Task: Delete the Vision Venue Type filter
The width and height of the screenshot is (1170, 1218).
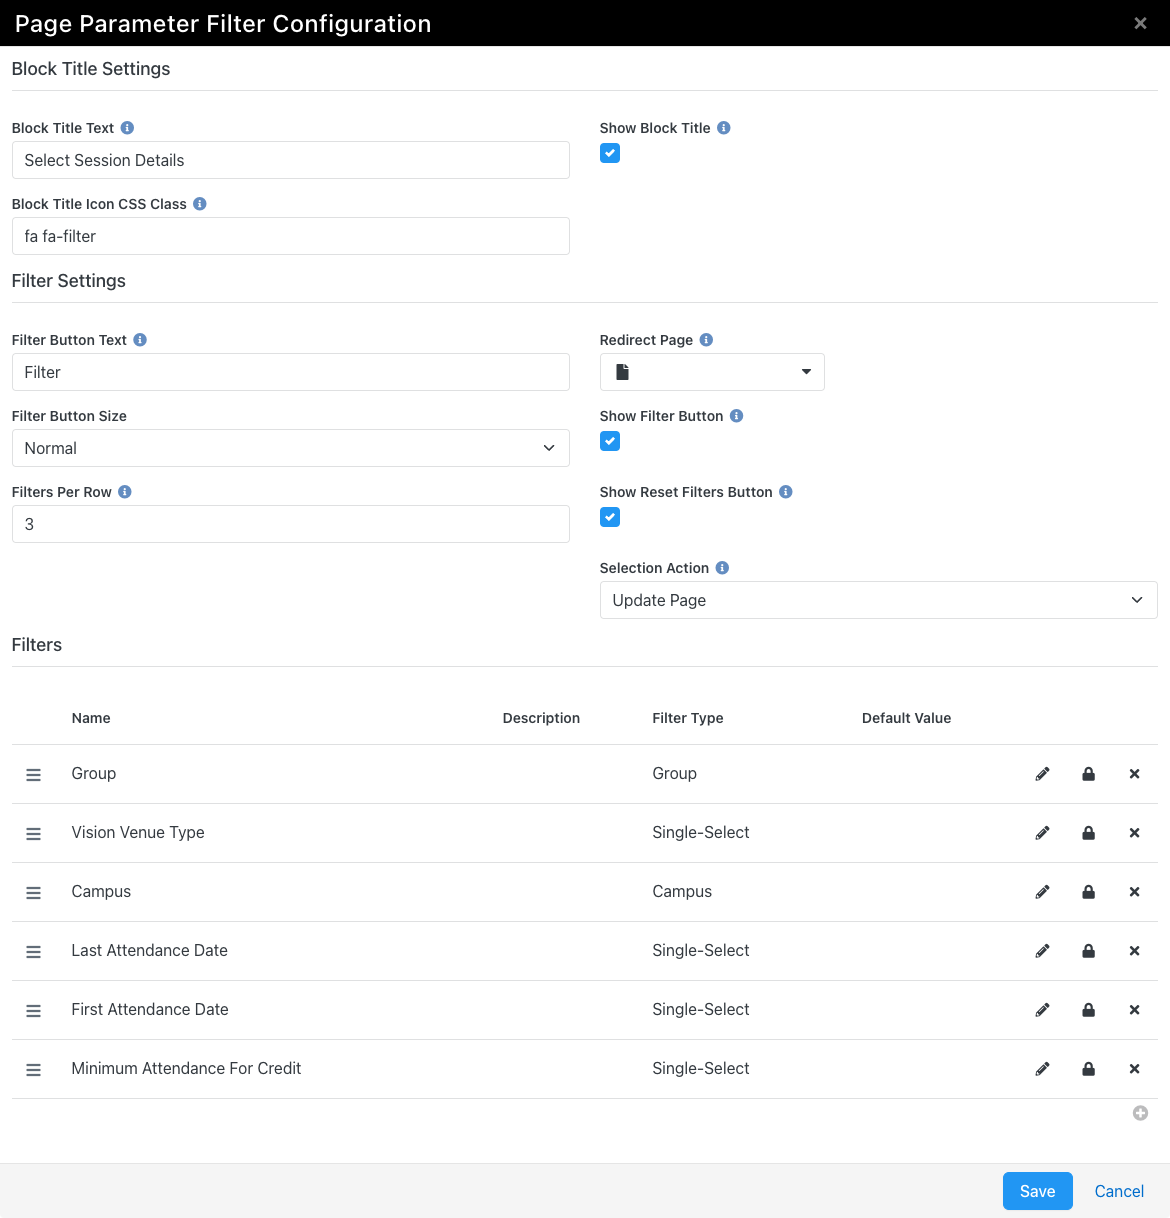Action: click(x=1134, y=833)
